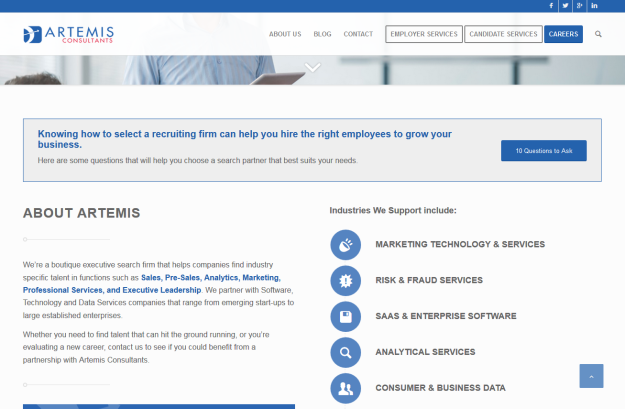Click the search magnifier in the navbar
The image size is (625, 409).
click(x=598, y=34)
